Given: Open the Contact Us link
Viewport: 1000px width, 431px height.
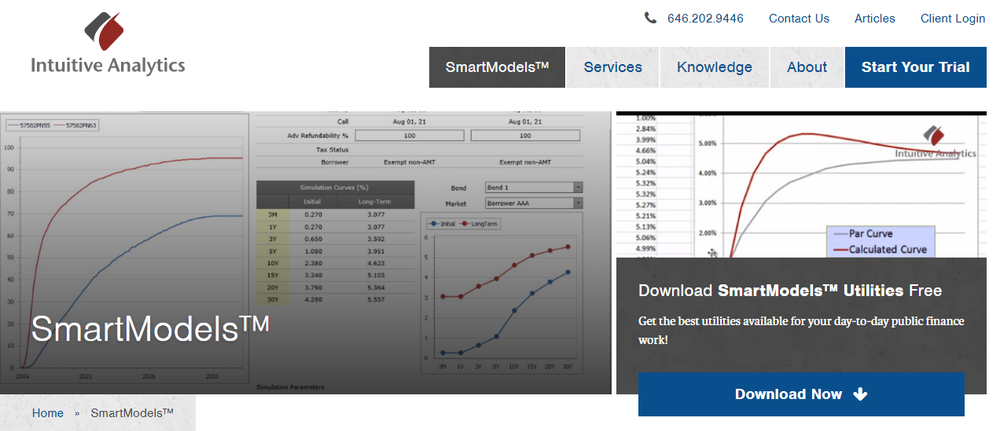Looking at the screenshot, I should [x=798, y=18].
